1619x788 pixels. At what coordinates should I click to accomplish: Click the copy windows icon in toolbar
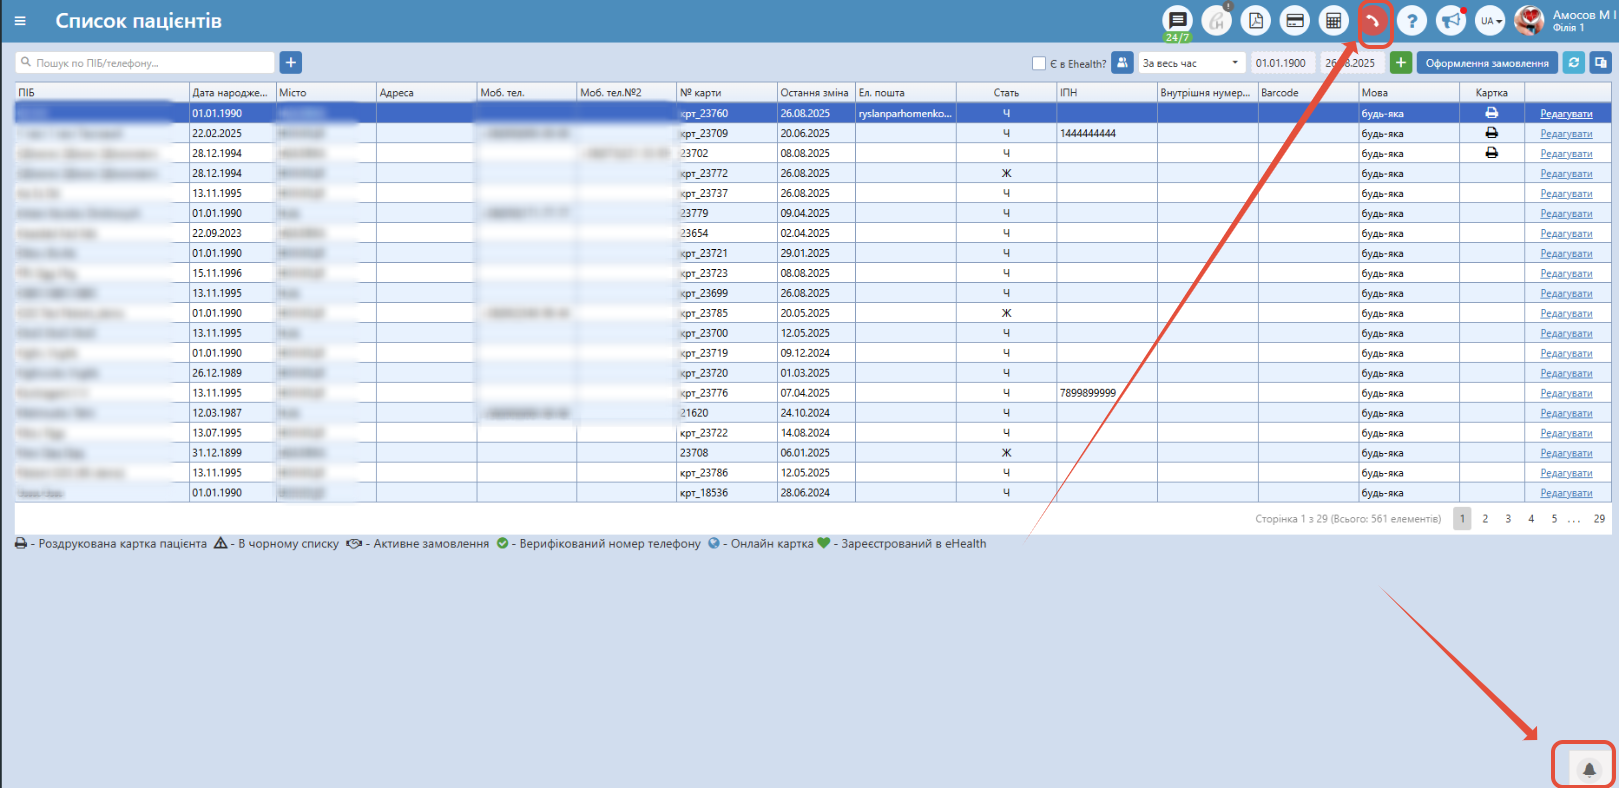click(1601, 63)
